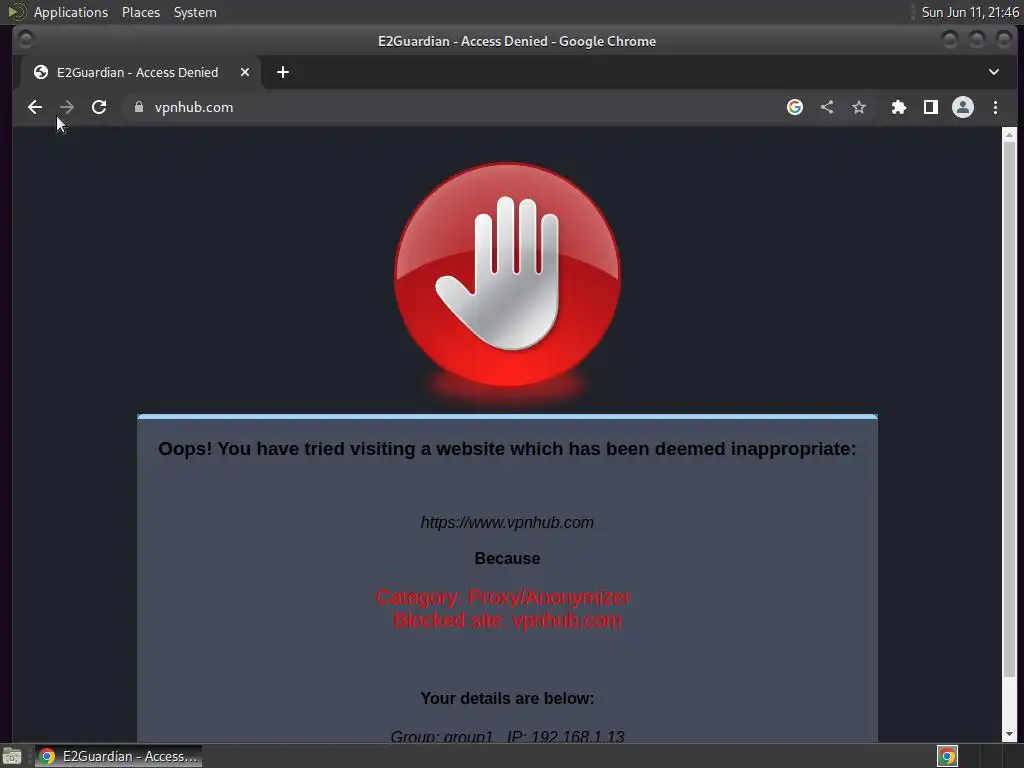Close the Chrome window

[x=1004, y=40]
